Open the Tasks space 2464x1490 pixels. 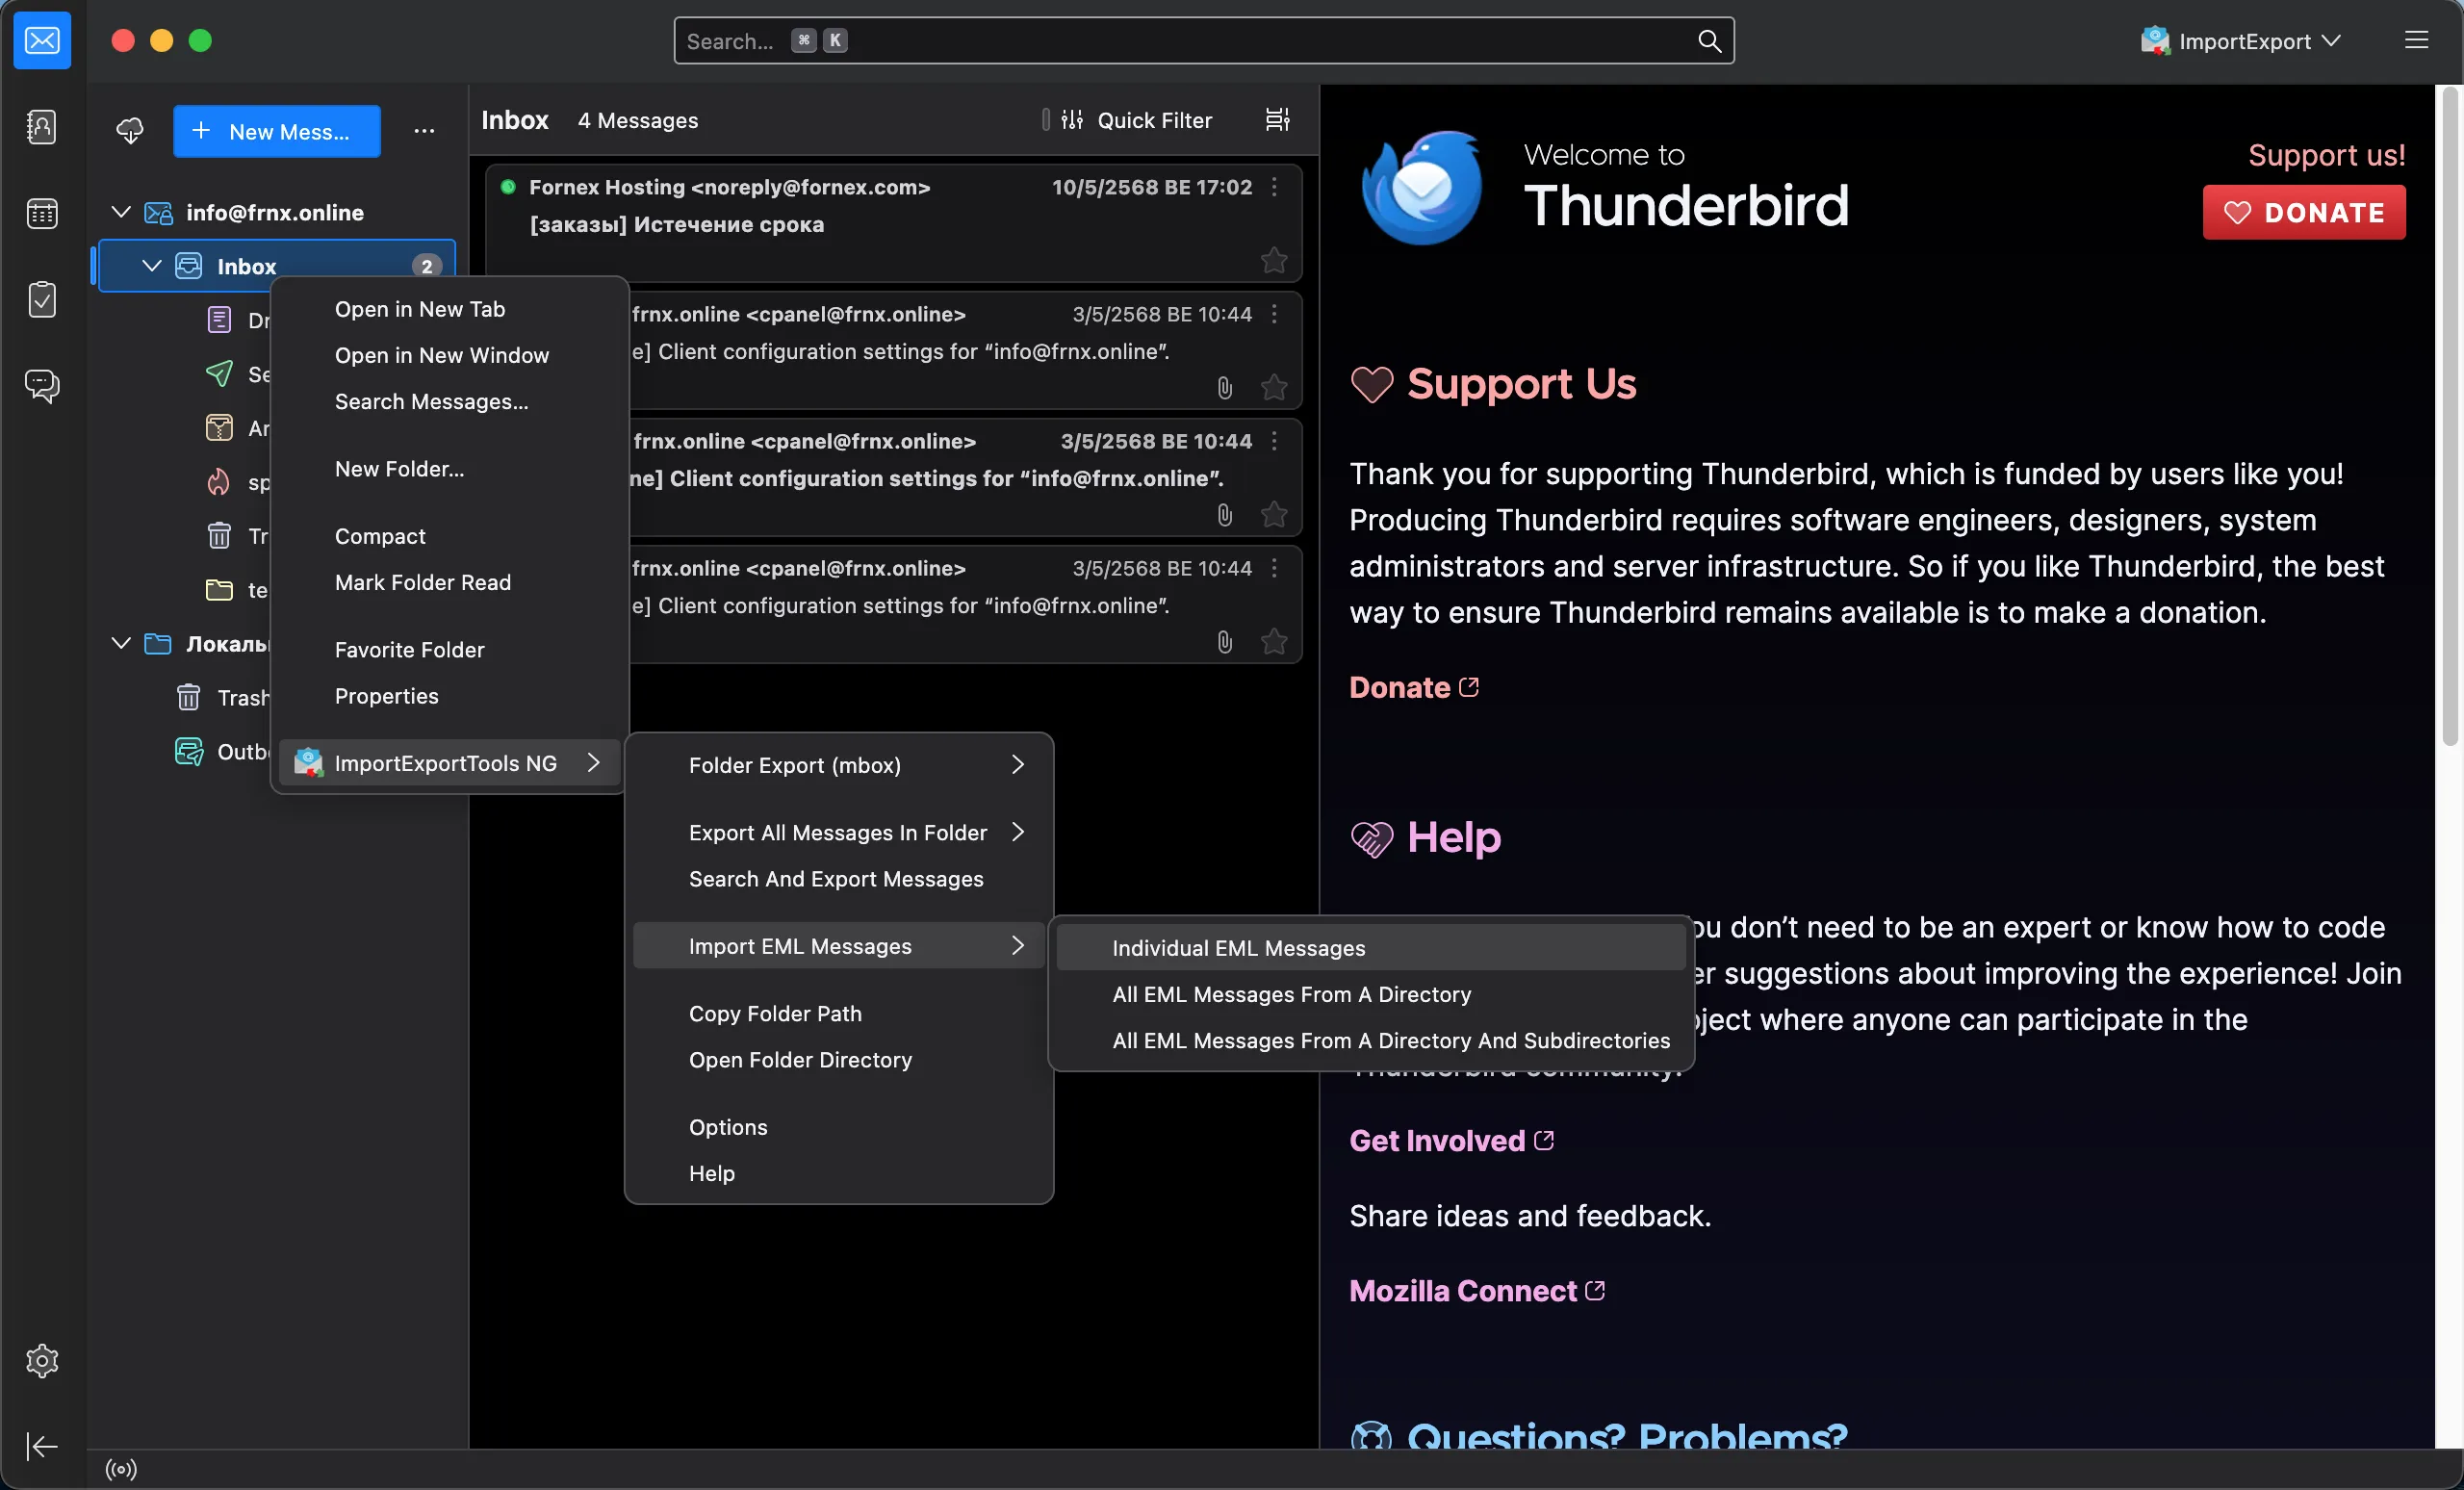point(42,299)
